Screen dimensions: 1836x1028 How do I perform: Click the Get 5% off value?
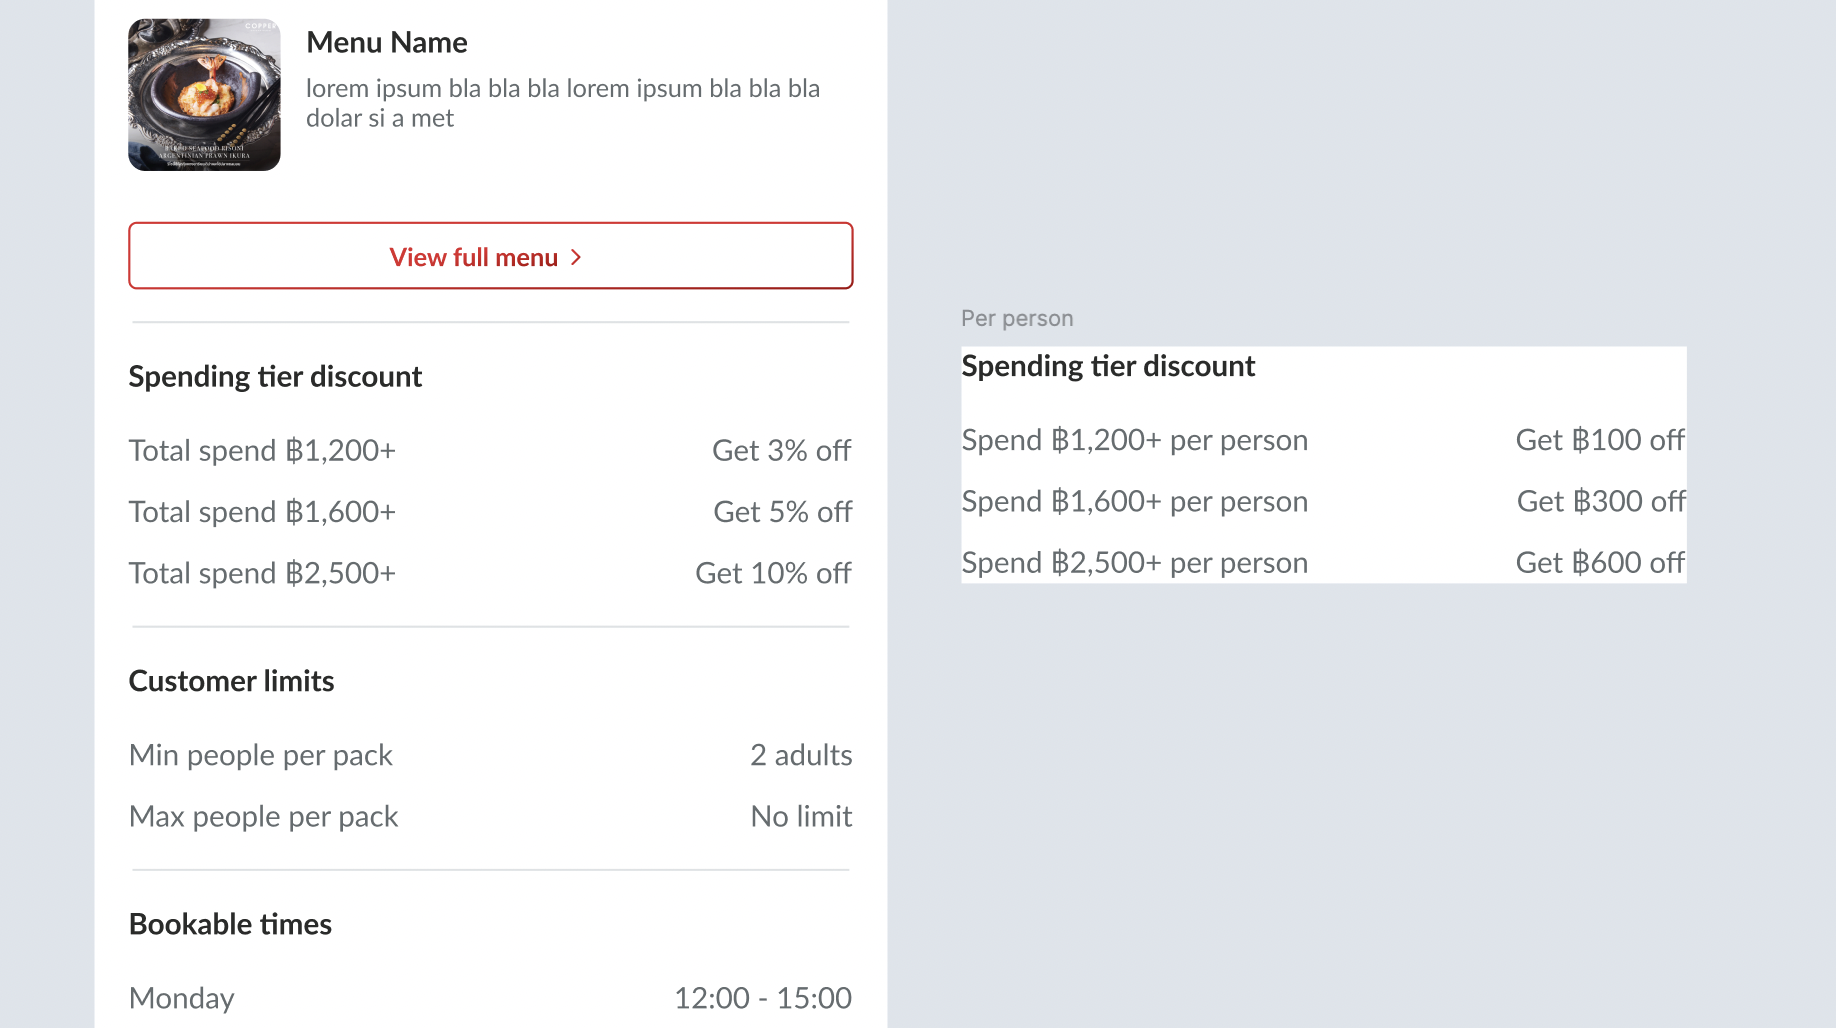[x=782, y=512]
